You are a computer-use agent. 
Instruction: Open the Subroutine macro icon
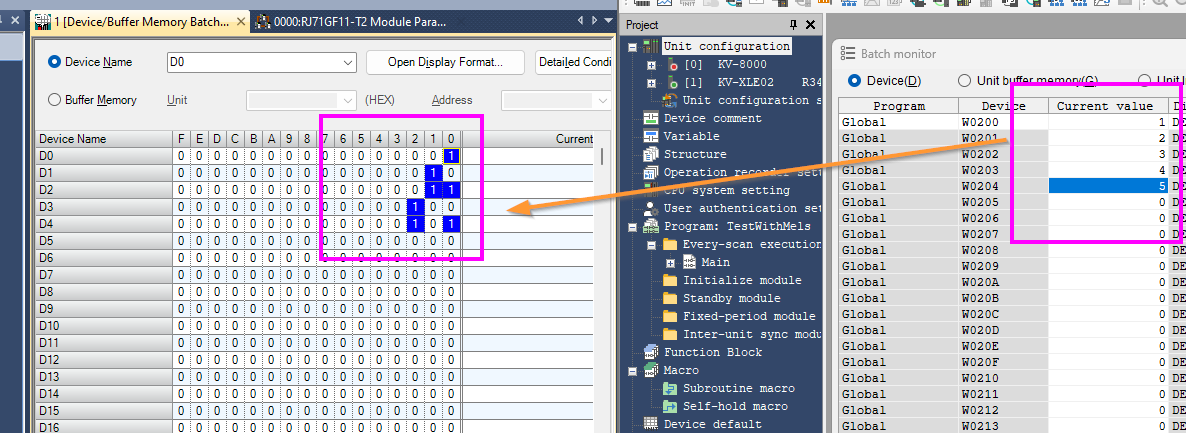[670, 388]
